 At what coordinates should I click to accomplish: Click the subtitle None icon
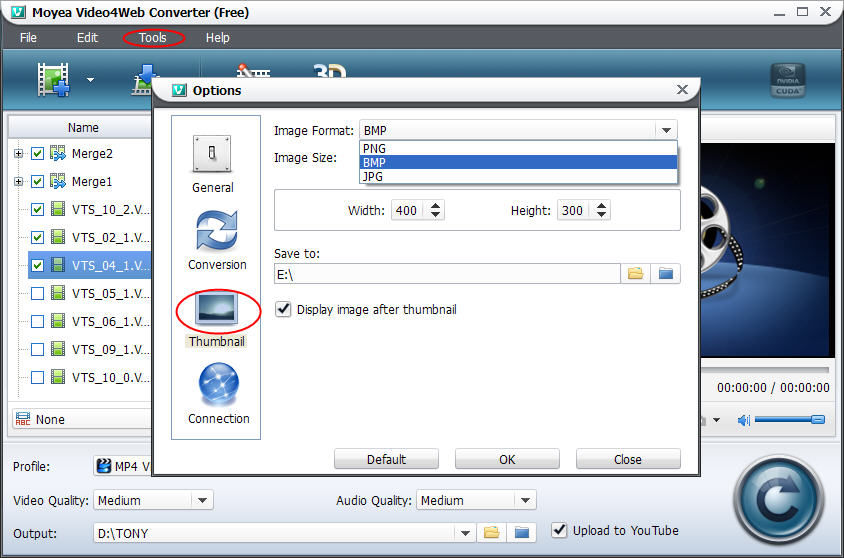[23, 419]
